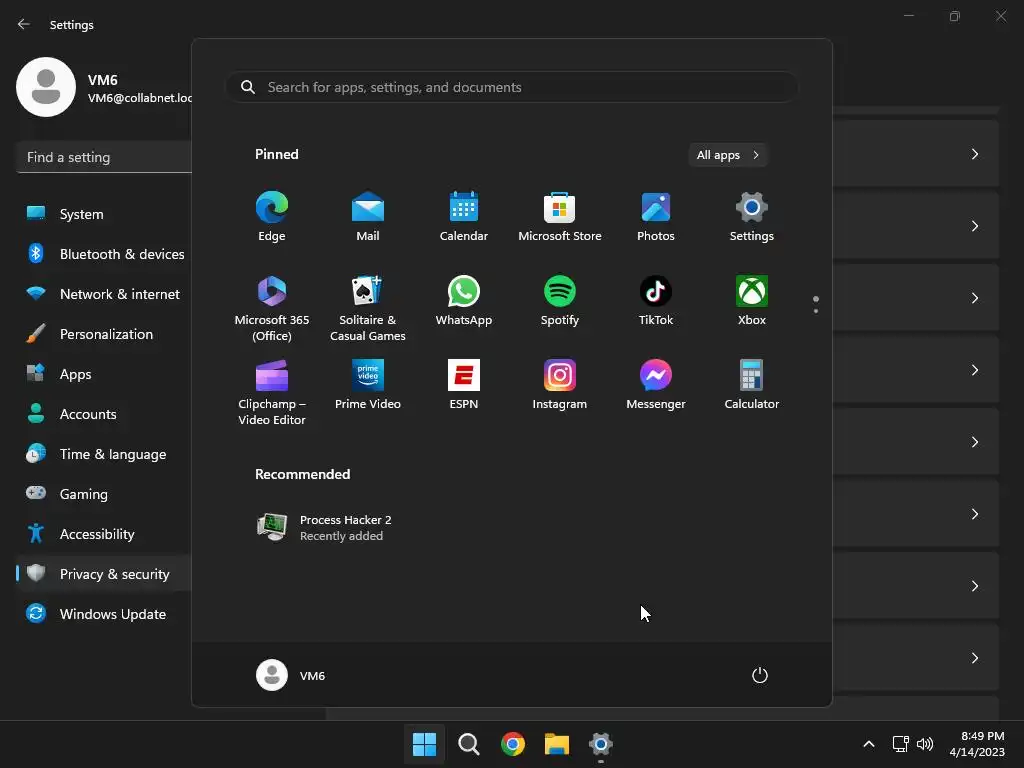Open Clipchamp Video Editor

tap(272, 392)
